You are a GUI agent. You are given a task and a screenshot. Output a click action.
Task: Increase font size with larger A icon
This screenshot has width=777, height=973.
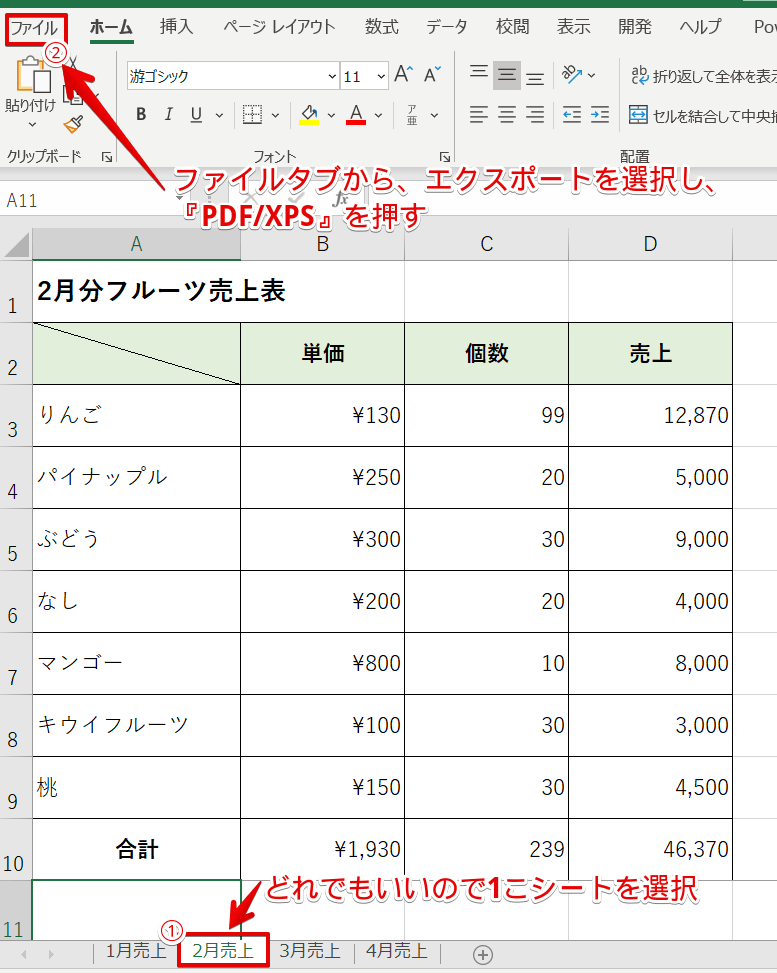tap(403, 75)
